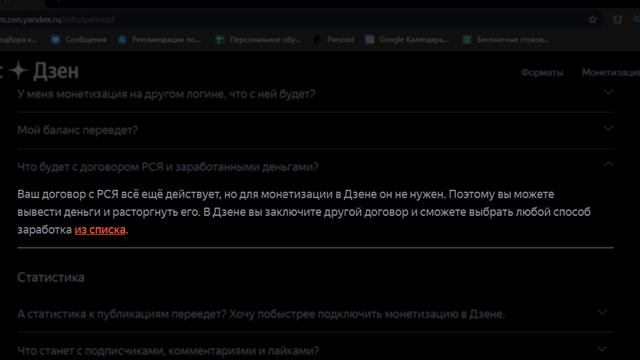Screen dimensions: 640x360
Task: Open the Fanzoid bookmark
Action: (333, 40)
